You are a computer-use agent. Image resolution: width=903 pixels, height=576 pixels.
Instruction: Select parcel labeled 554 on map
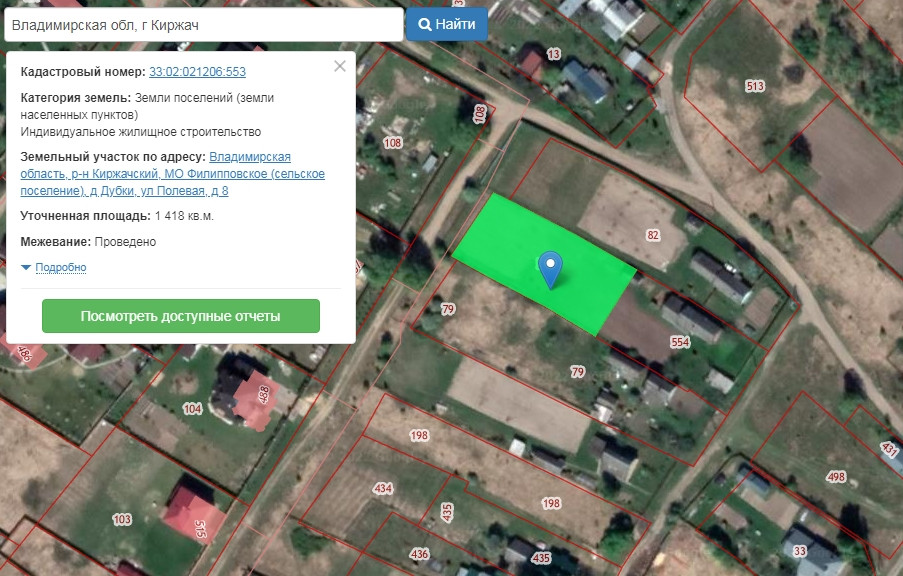coord(680,342)
